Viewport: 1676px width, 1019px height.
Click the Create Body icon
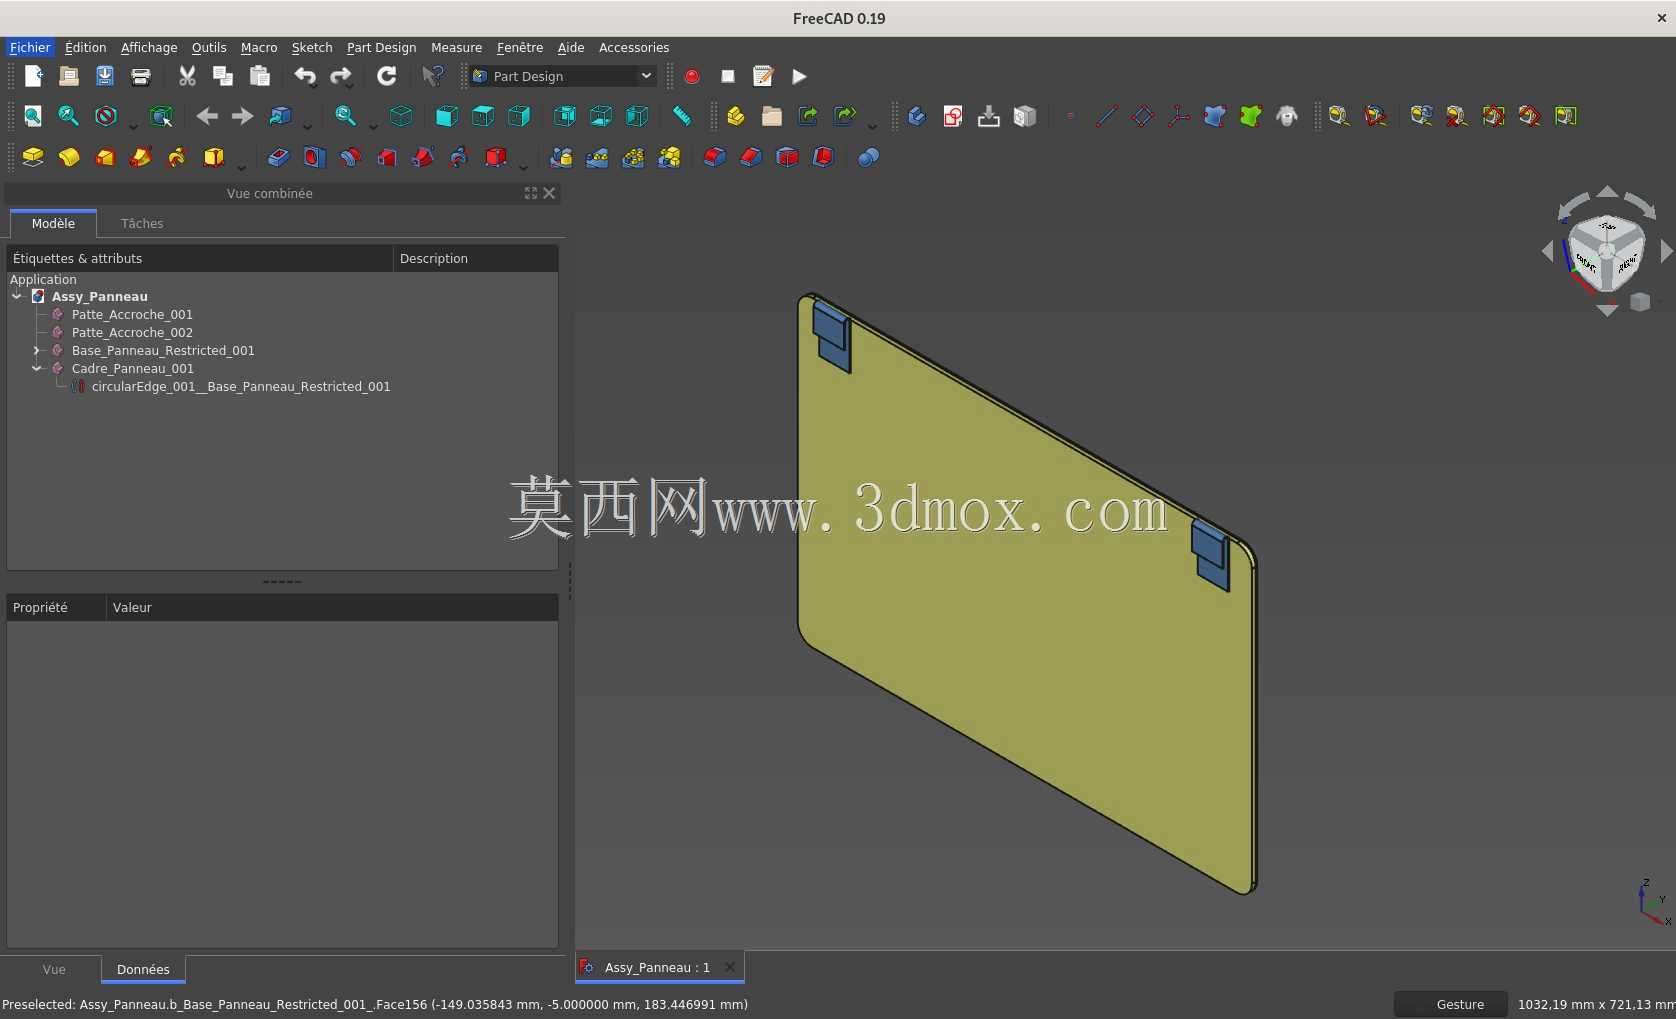point(917,116)
